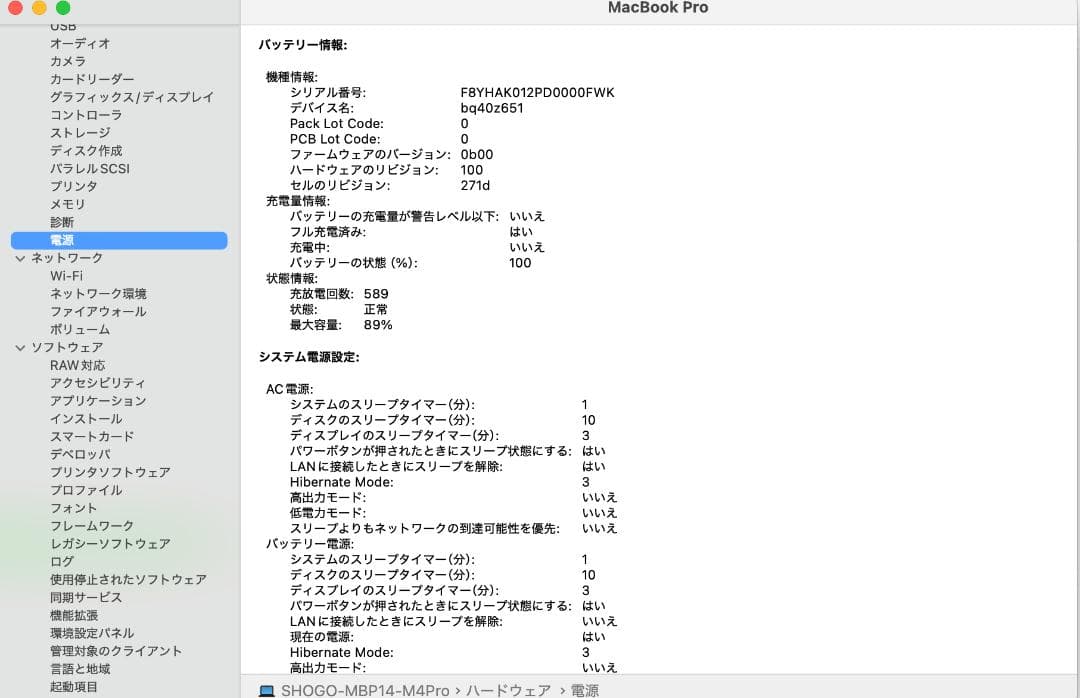1080x698 pixels.
Task: Collapse the ソフトウェア section triangle
Action: coord(20,347)
